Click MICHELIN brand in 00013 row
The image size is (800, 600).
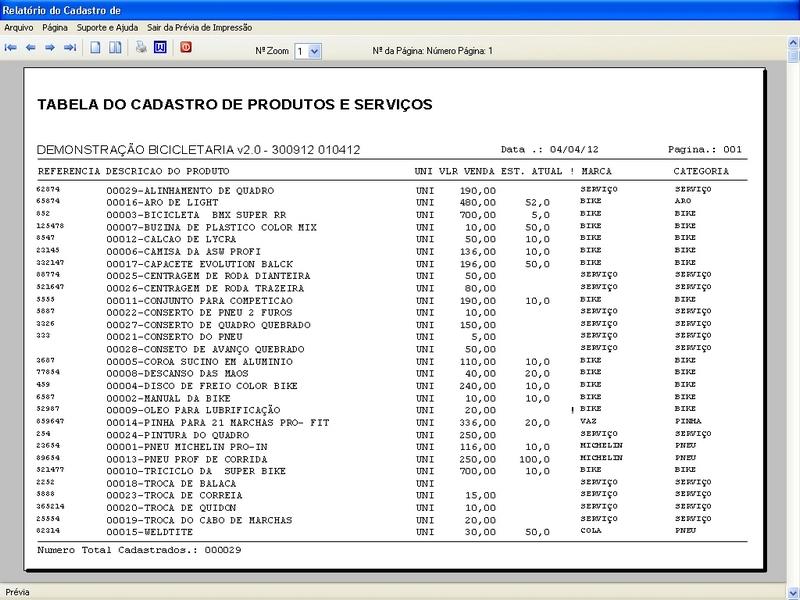pyautogui.click(x=601, y=458)
